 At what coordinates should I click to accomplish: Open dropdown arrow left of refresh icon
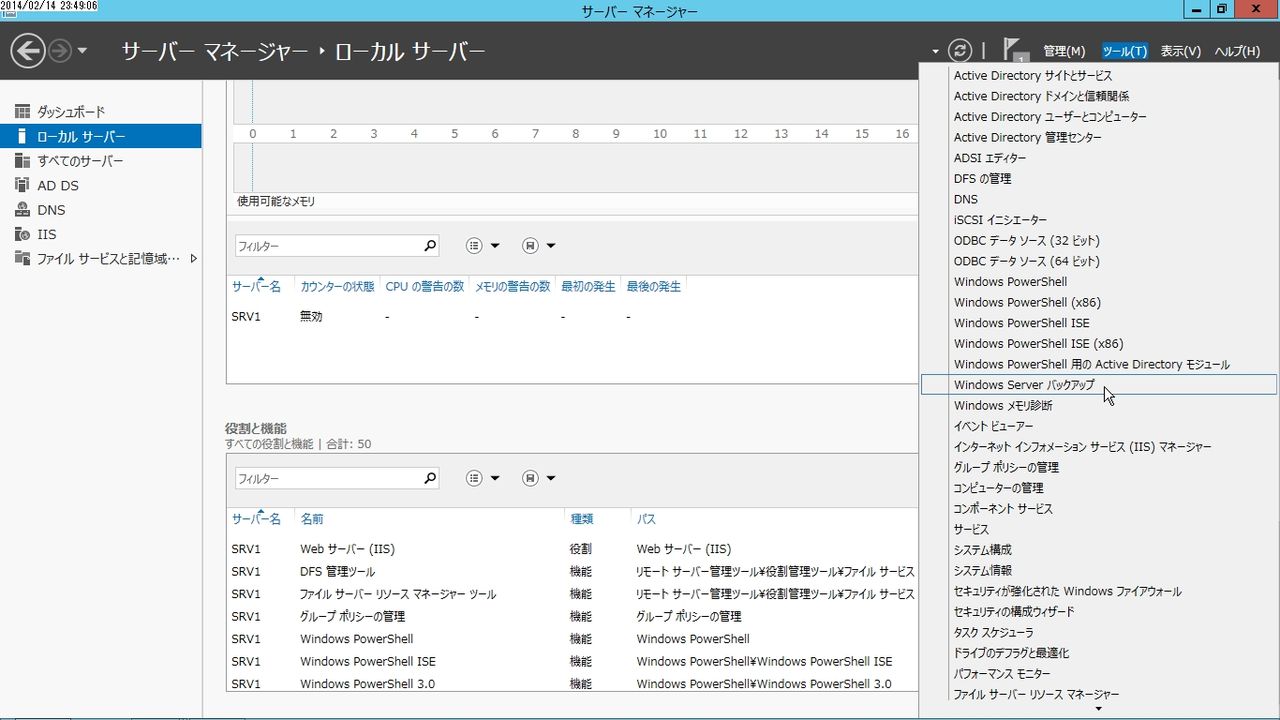tap(935, 51)
